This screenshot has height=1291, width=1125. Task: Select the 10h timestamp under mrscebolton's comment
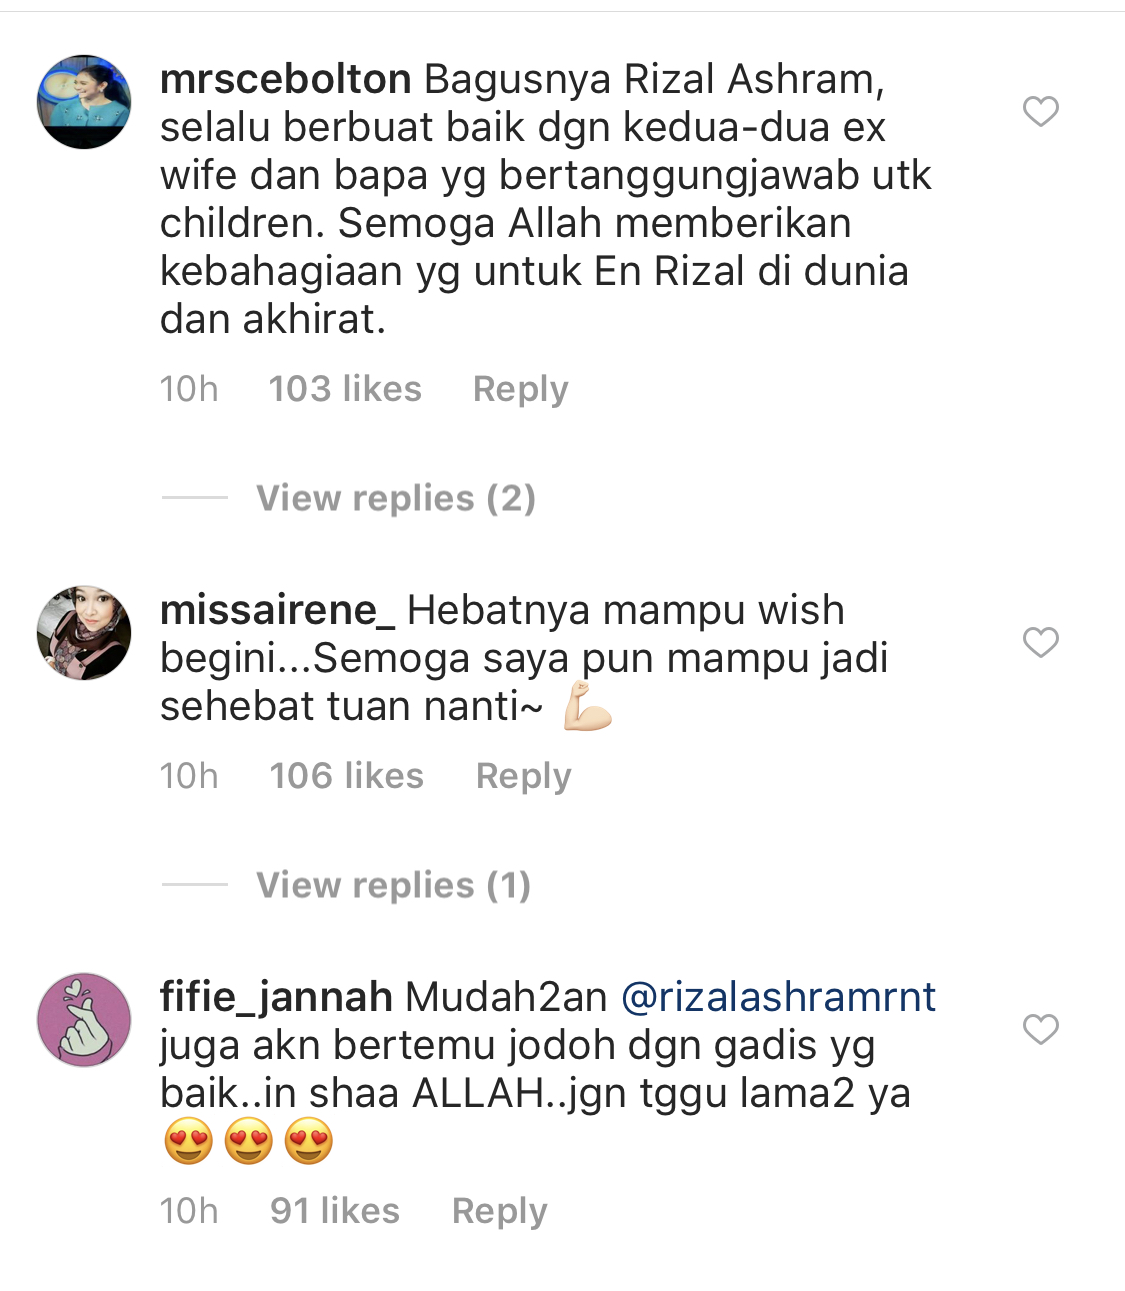[189, 389]
